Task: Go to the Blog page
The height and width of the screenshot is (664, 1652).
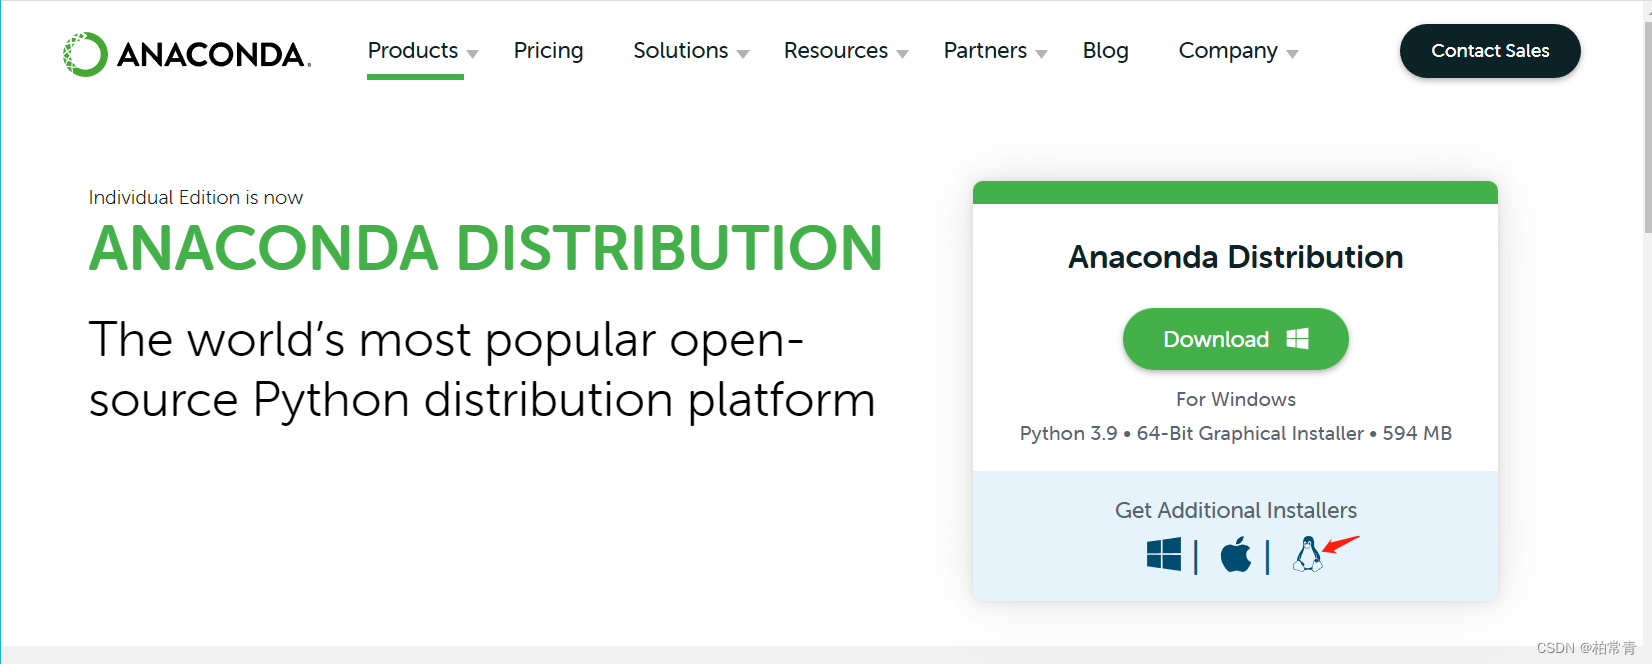Action: pyautogui.click(x=1105, y=51)
